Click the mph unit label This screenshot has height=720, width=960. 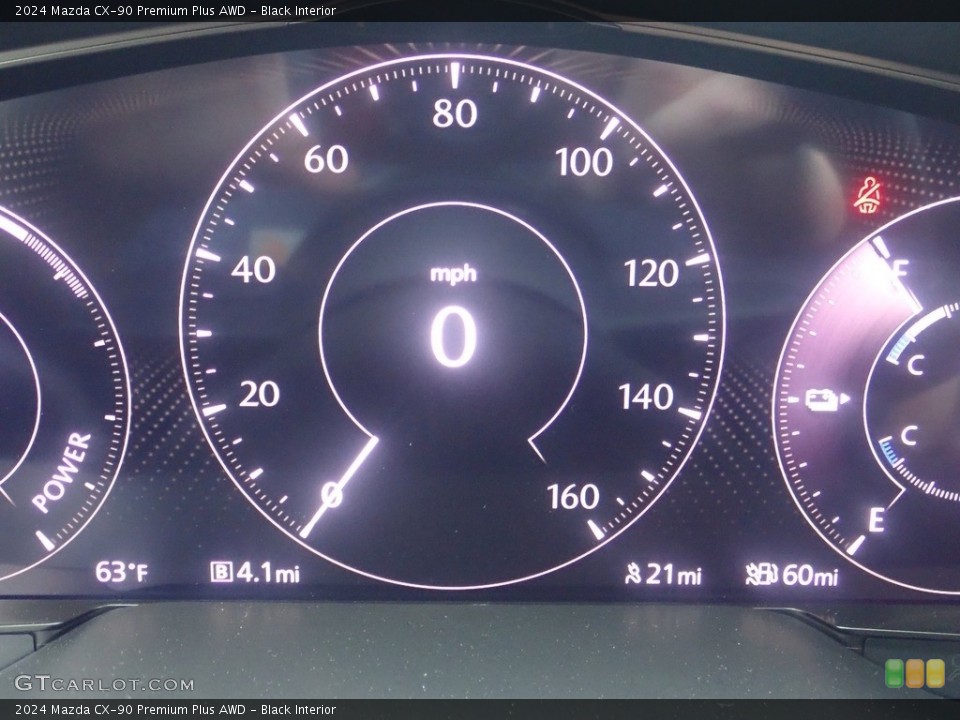click(x=453, y=273)
